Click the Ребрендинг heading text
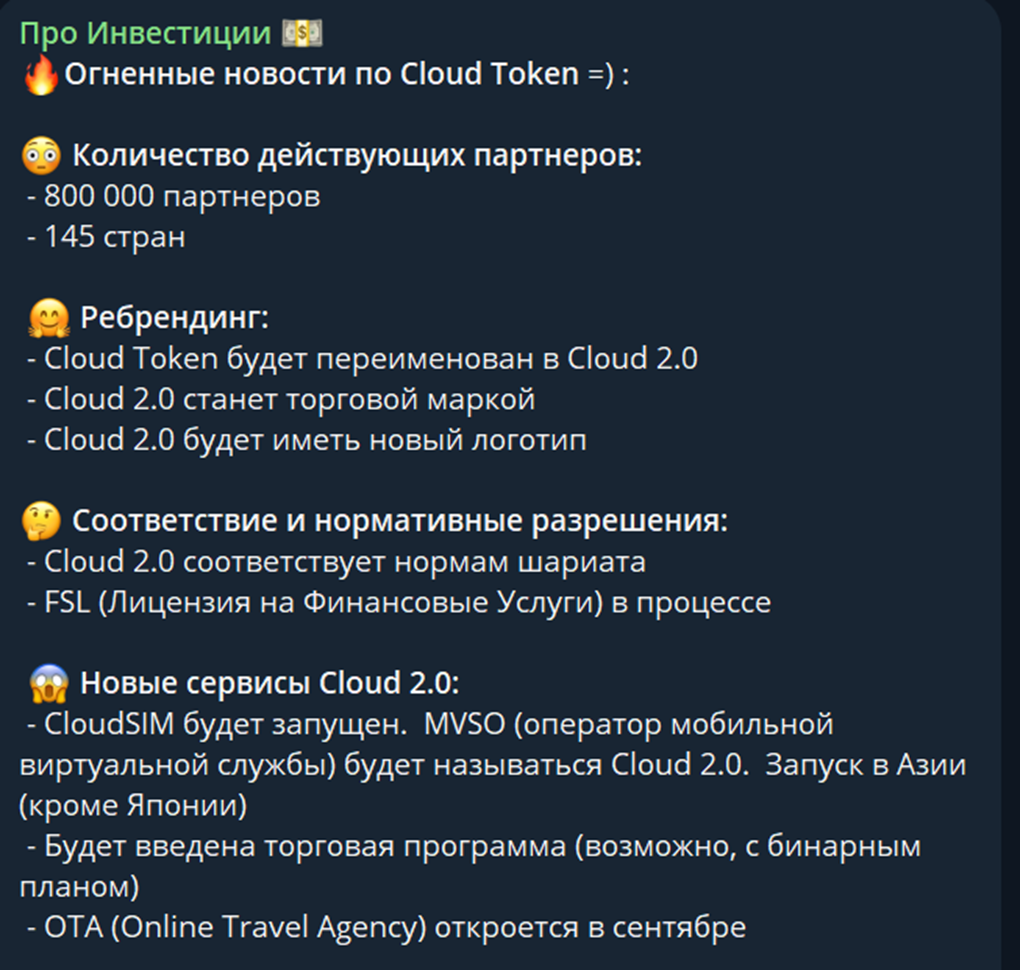The image size is (1020, 970). click(175, 319)
